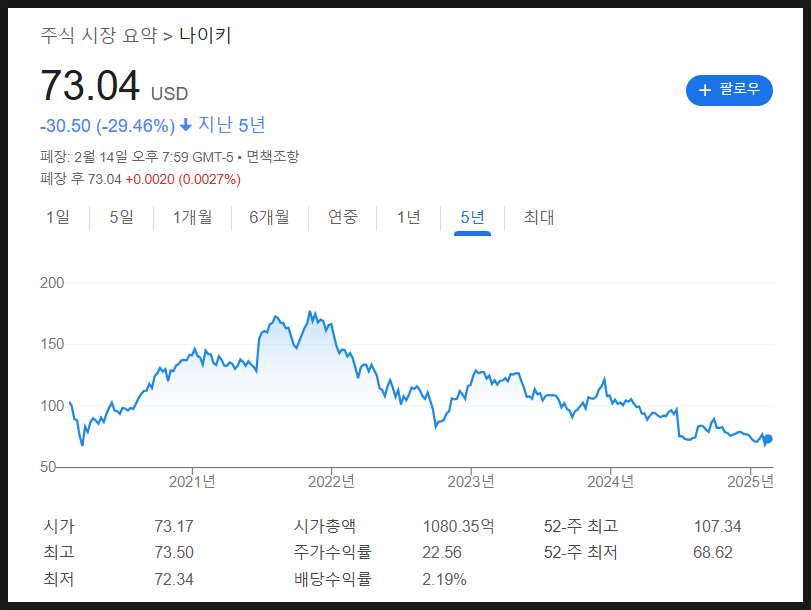Image resolution: width=811 pixels, height=610 pixels.
Task: Click the 52-주 최저 value 68.62
Action: (713, 553)
